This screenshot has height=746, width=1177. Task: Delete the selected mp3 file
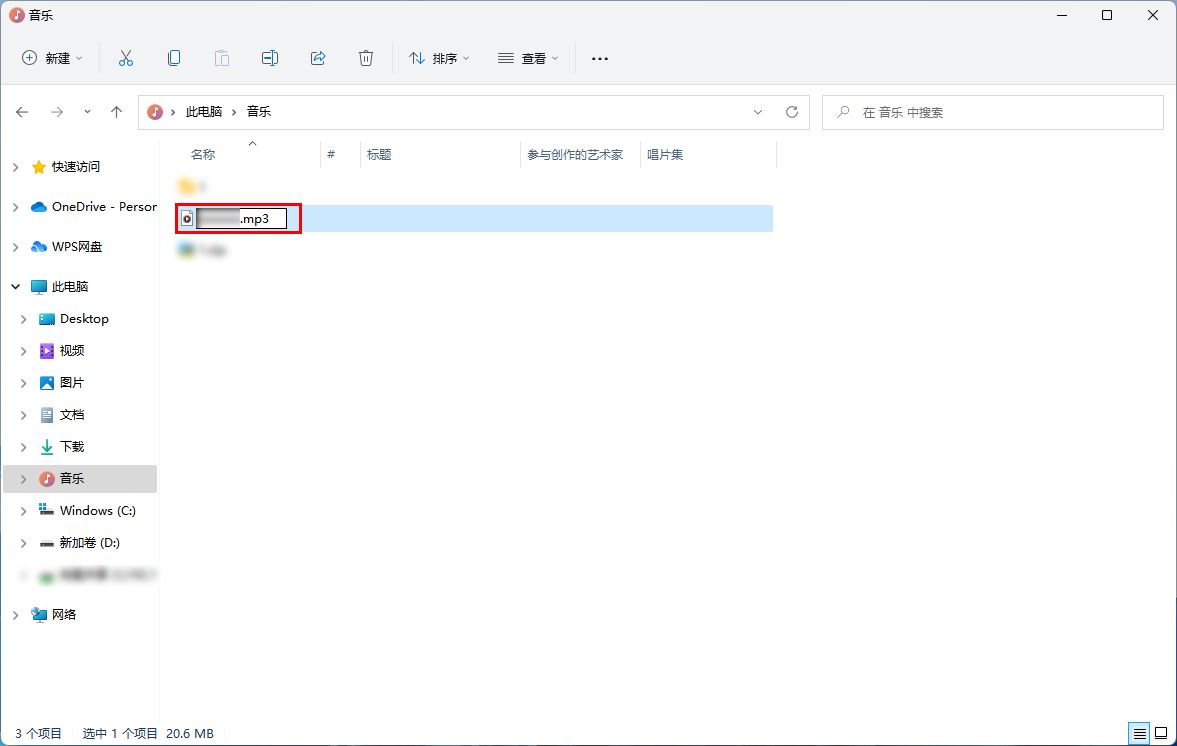[x=365, y=58]
